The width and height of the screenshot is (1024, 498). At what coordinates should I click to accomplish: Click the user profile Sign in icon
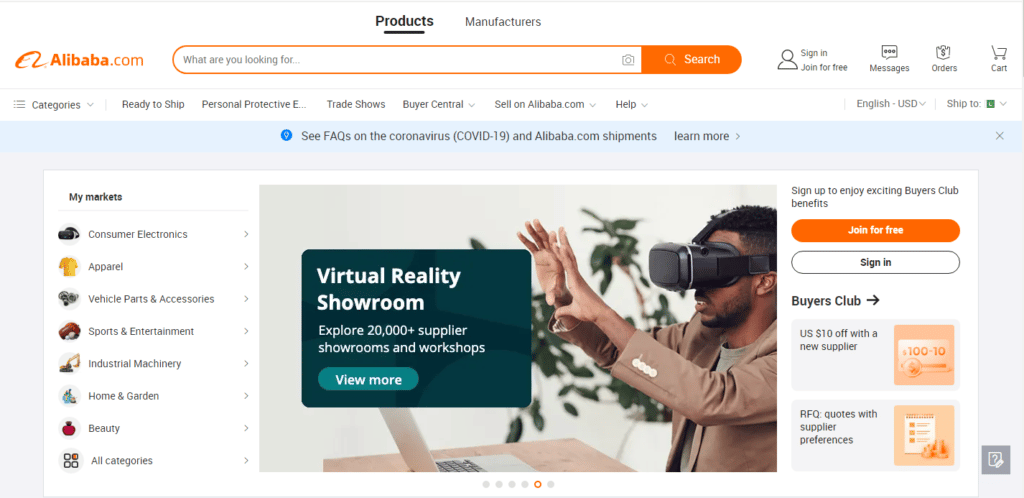pyautogui.click(x=787, y=59)
